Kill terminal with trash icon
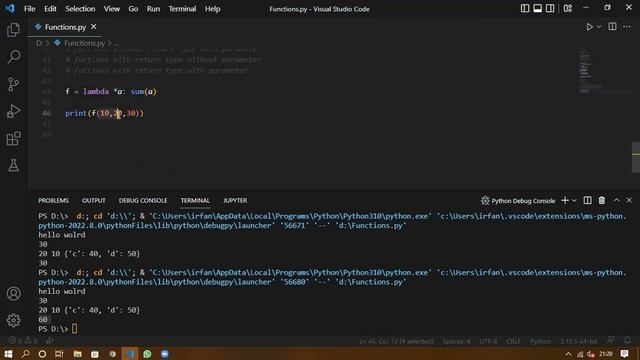The image size is (640, 360). (x=602, y=200)
